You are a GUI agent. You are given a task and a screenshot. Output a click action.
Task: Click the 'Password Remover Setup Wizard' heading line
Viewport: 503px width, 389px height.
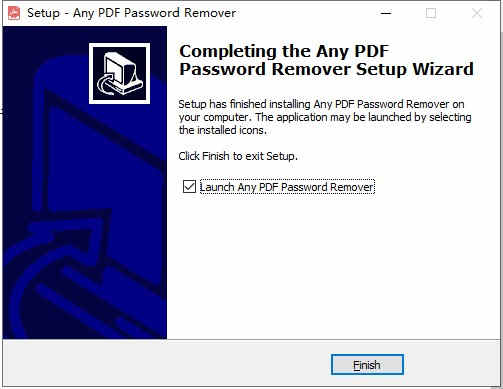(x=326, y=69)
